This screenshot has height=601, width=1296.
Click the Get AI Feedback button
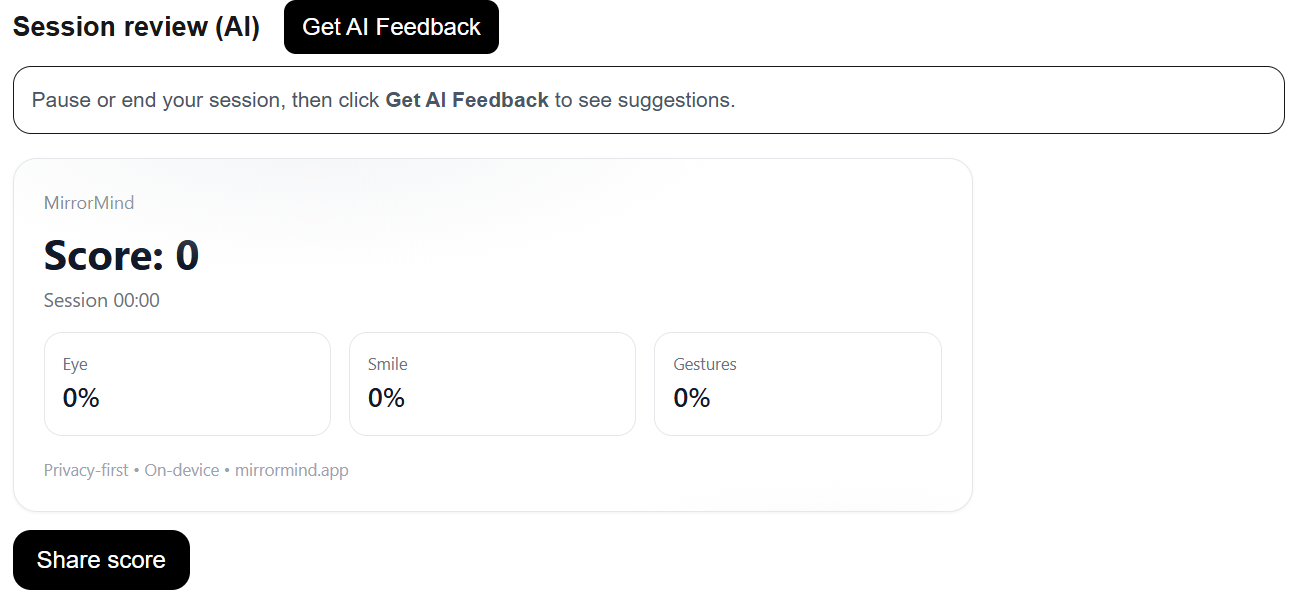coord(391,27)
